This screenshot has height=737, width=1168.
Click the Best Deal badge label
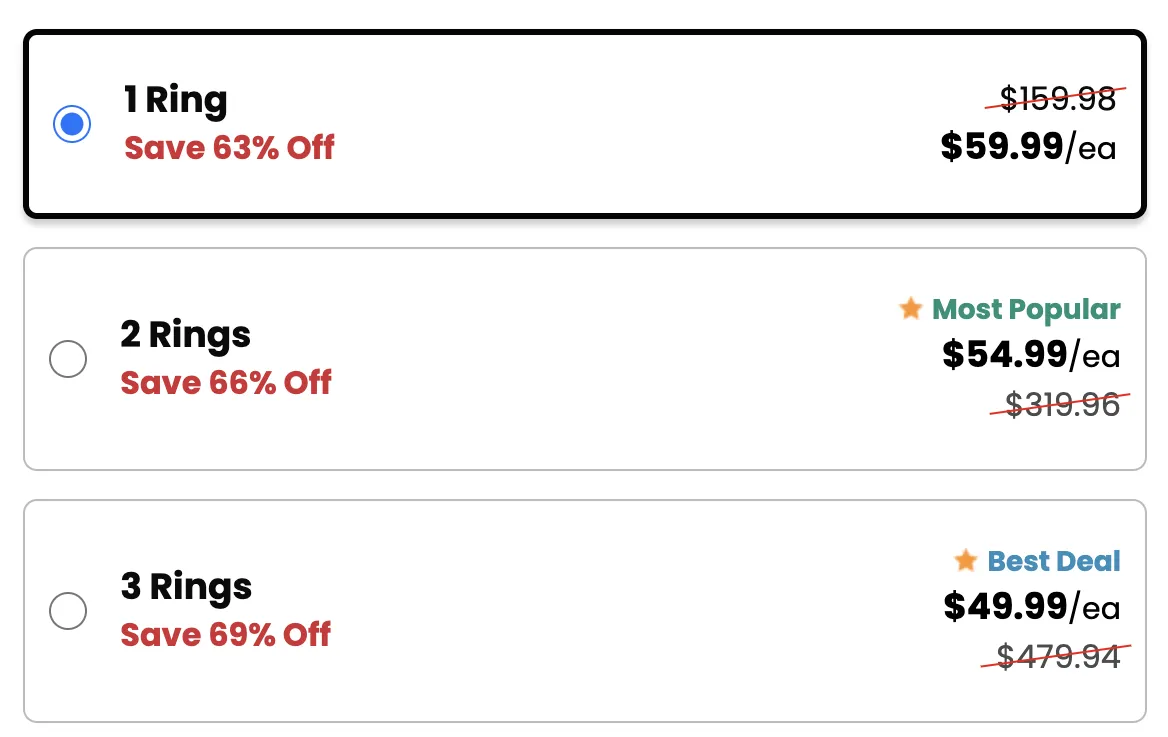pyautogui.click(x=1054, y=562)
